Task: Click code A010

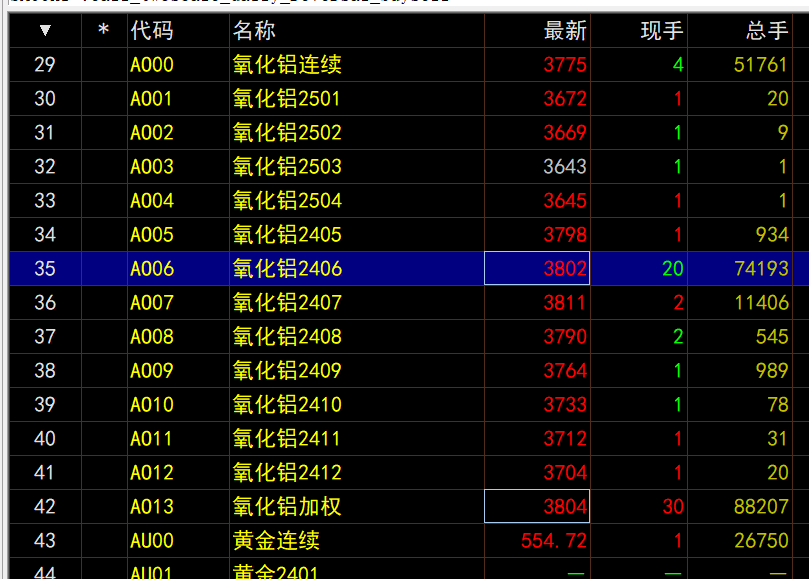Action: click(x=152, y=405)
